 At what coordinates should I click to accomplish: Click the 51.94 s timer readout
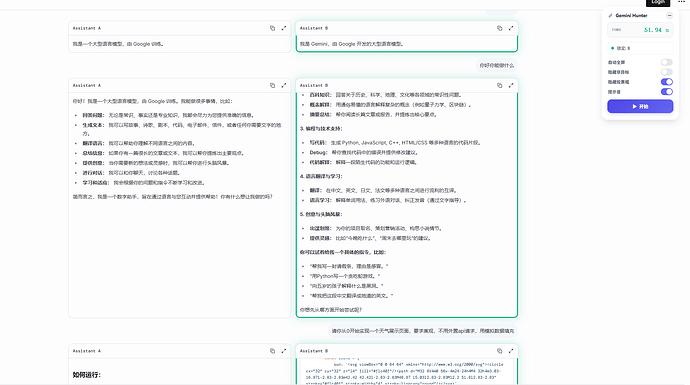656,30
